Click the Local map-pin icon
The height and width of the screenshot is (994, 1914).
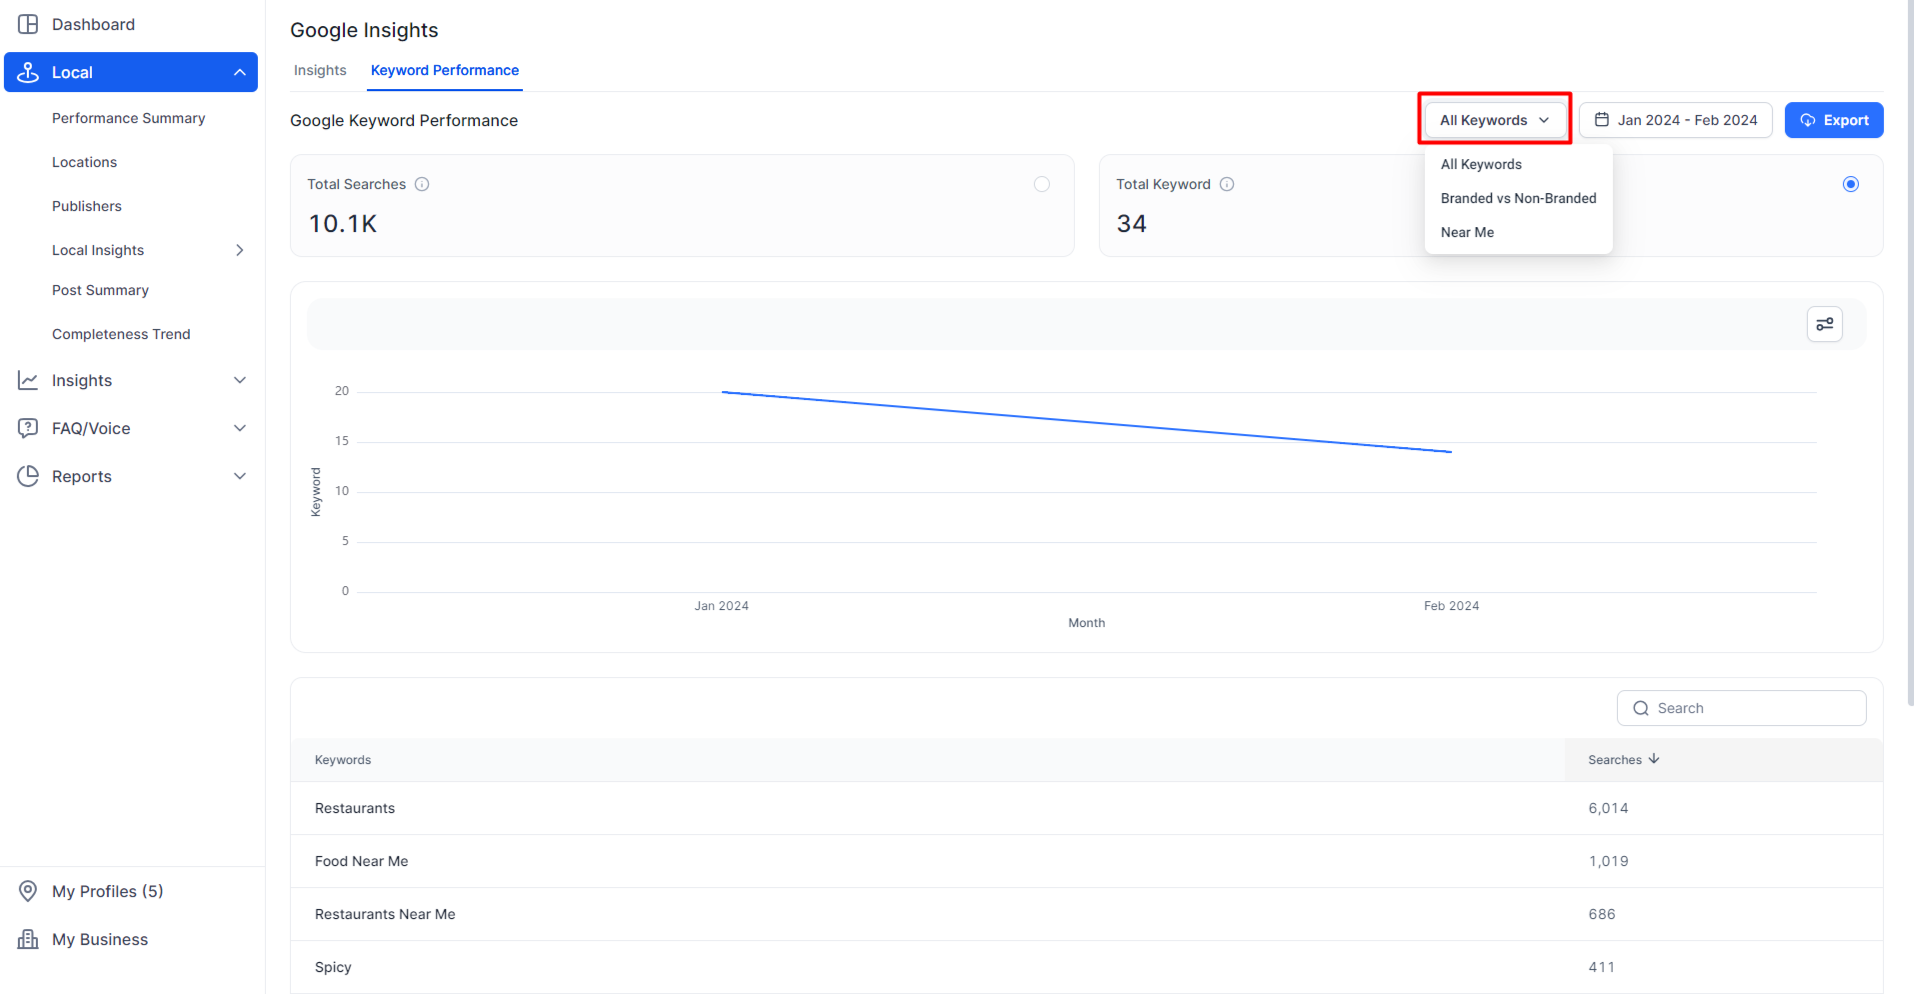tap(28, 72)
